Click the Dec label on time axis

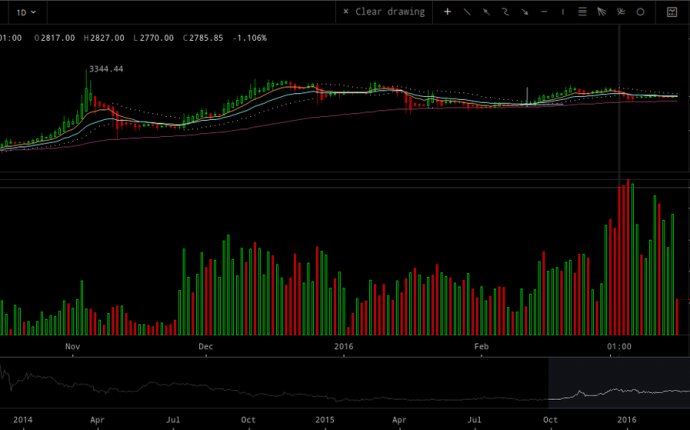point(206,346)
